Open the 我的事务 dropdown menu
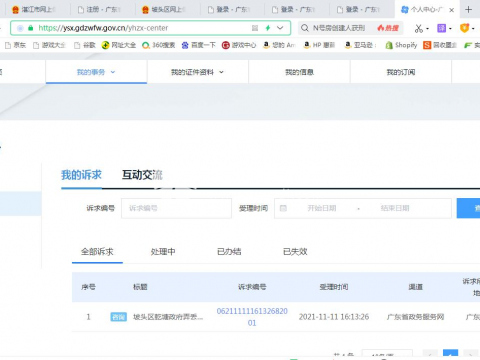 coord(96,72)
